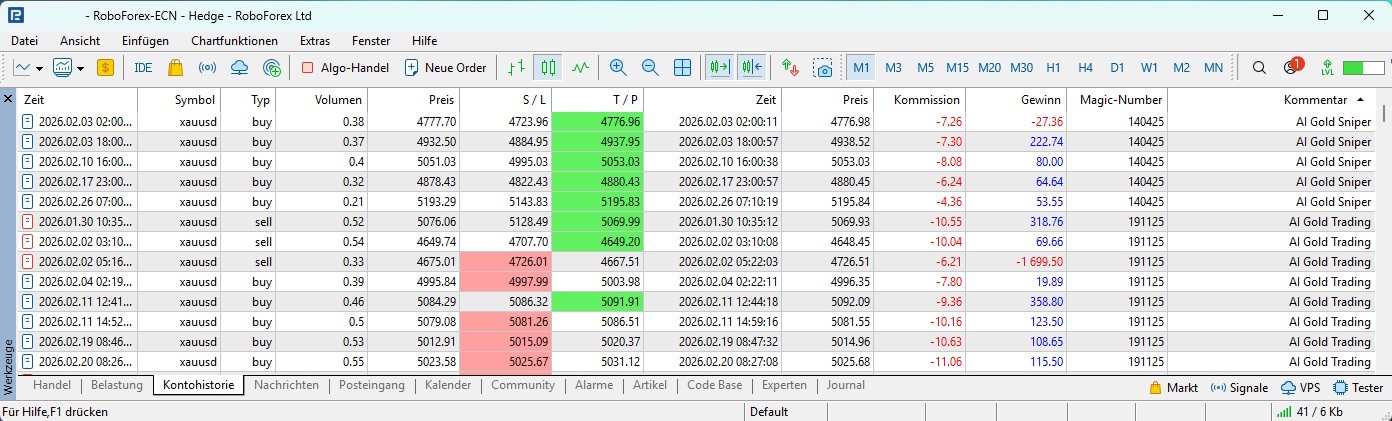
Task: Select the D1 timeframe
Action: pyautogui.click(x=1117, y=68)
